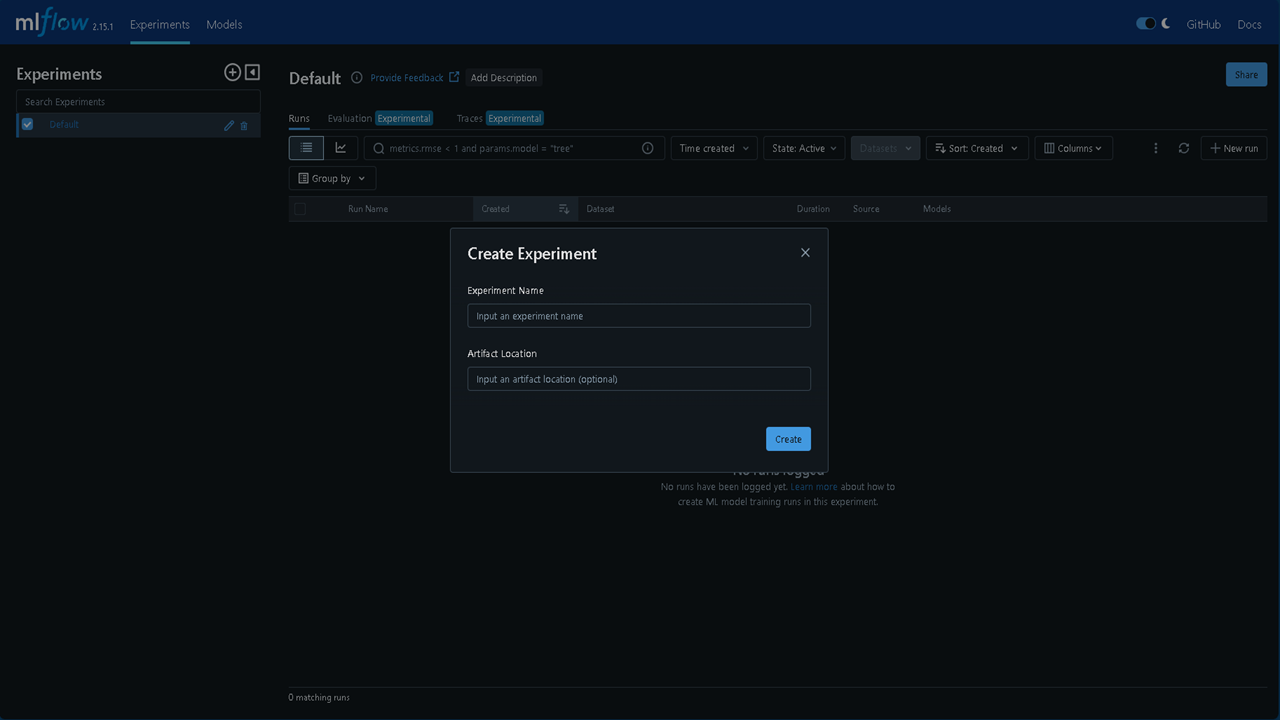Click the create experiment plus icon
The width and height of the screenshot is (1280, 720).
pyautogui.click(x=232, y=72)
